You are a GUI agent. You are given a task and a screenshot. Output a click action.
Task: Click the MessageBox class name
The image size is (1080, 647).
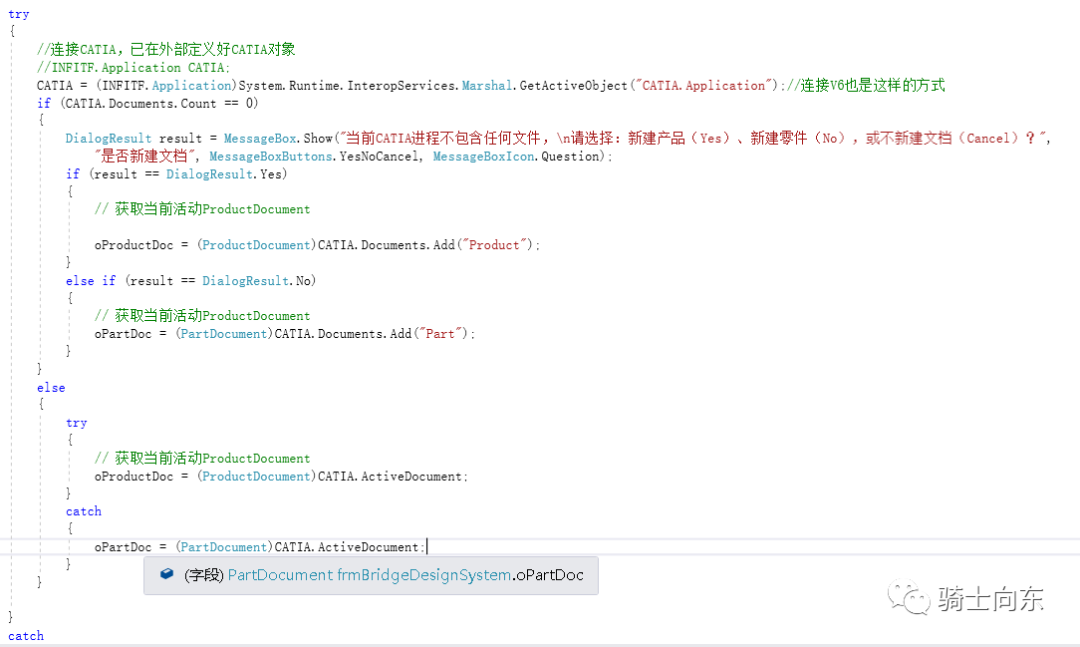coord(260,138)
